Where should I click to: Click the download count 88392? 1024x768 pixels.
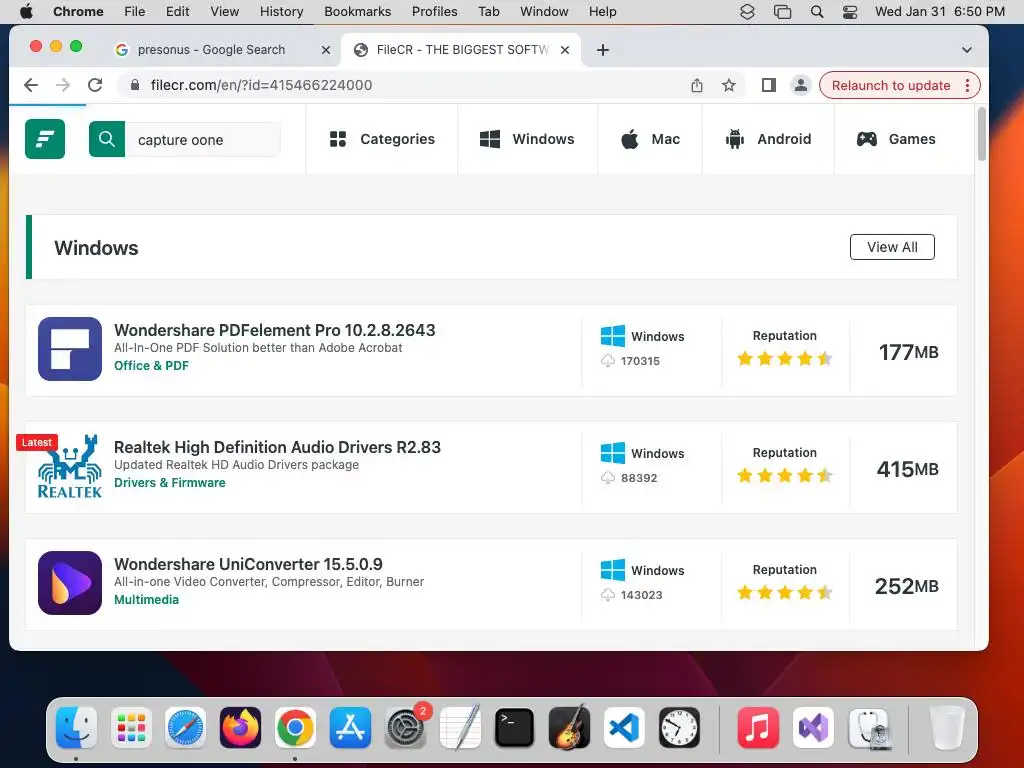click(x=639, y=478)
